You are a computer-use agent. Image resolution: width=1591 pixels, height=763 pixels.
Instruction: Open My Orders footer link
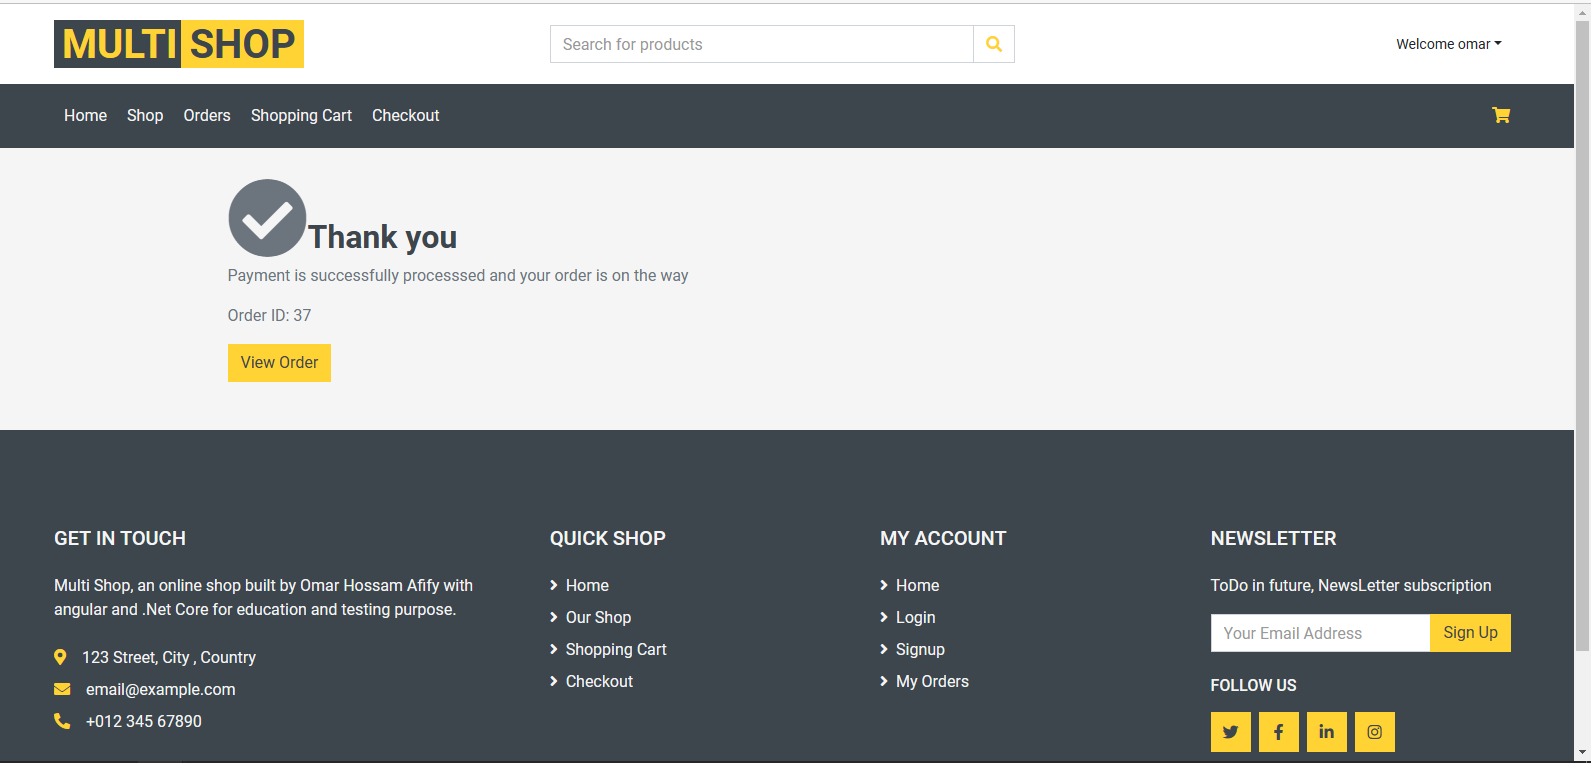(932, 681)
